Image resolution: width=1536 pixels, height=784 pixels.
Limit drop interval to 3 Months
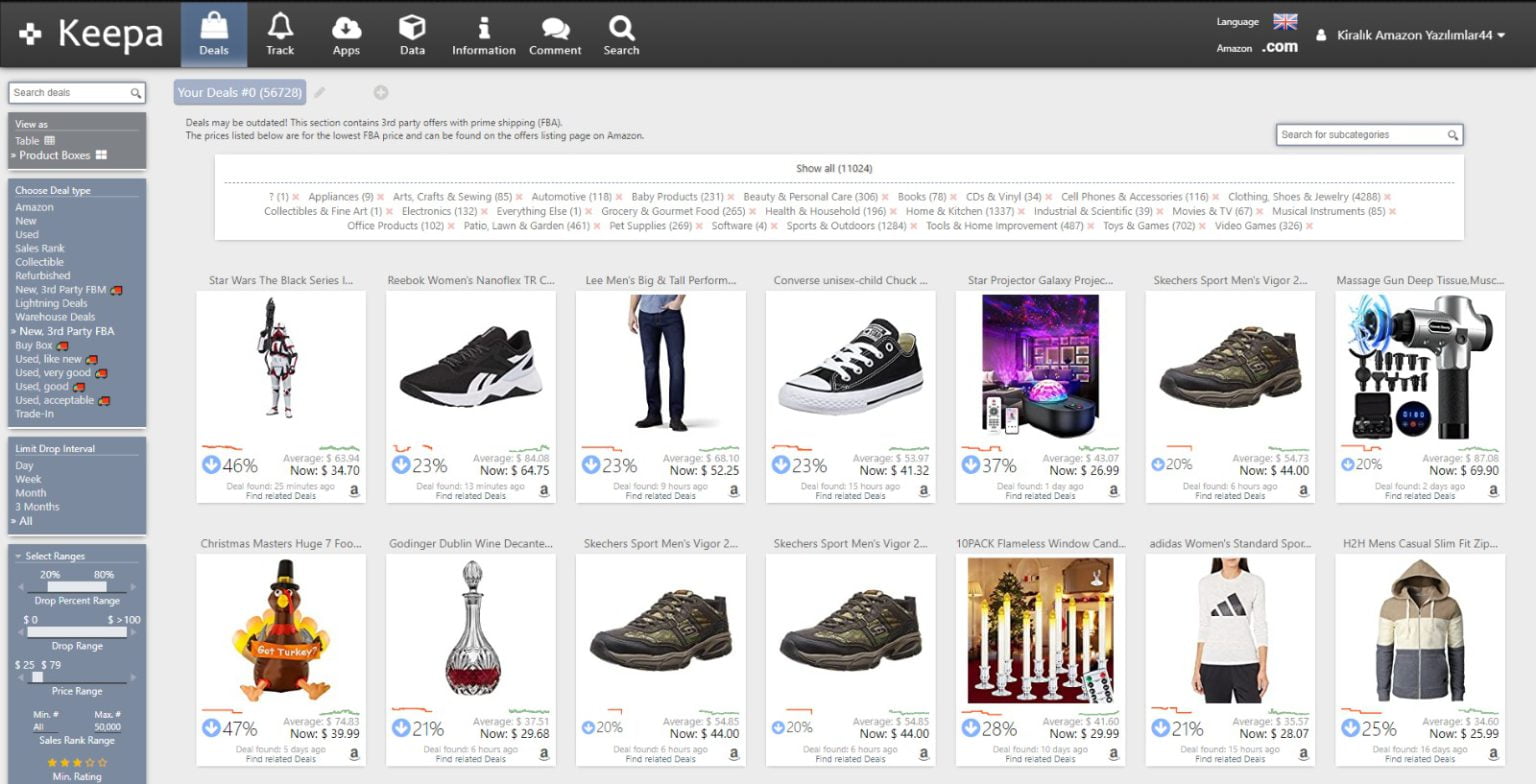coord(37,507)
